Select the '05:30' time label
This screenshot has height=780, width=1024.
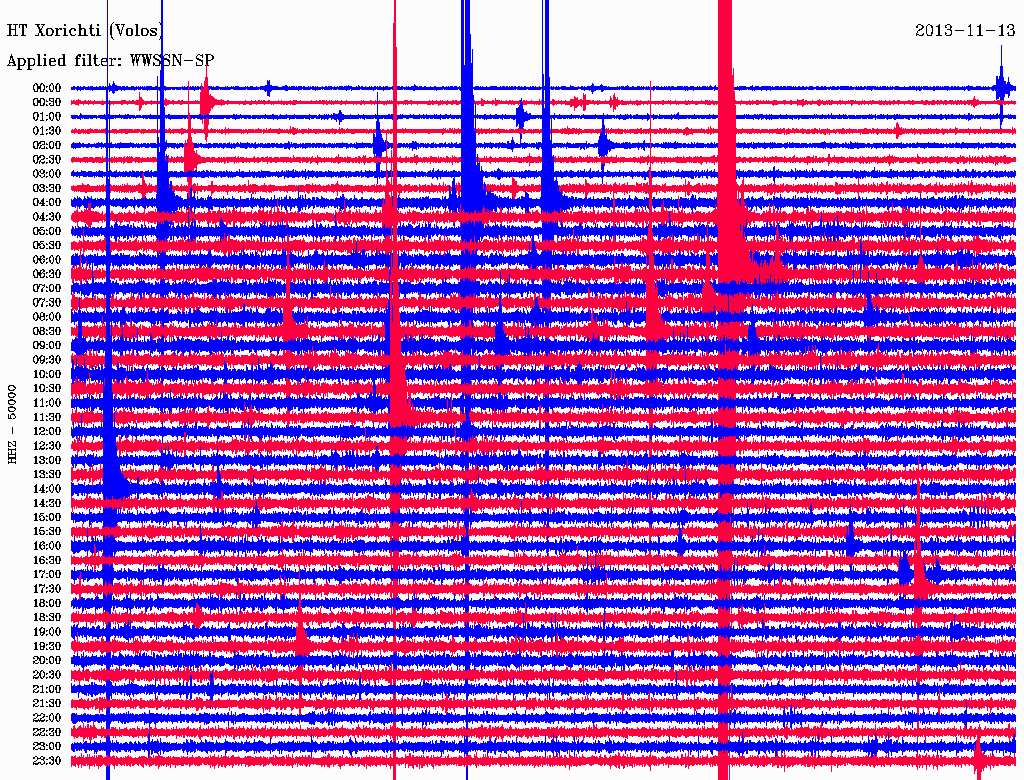47,245
